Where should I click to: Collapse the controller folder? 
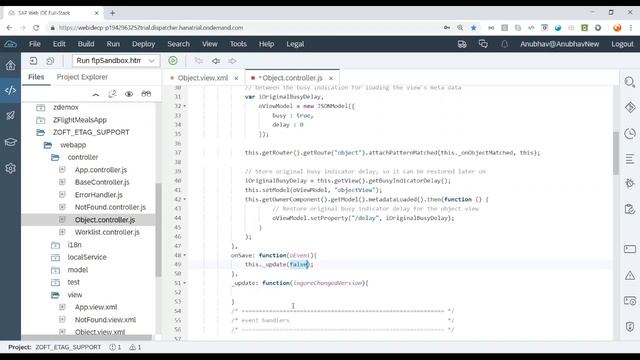(x=55, y=157)
